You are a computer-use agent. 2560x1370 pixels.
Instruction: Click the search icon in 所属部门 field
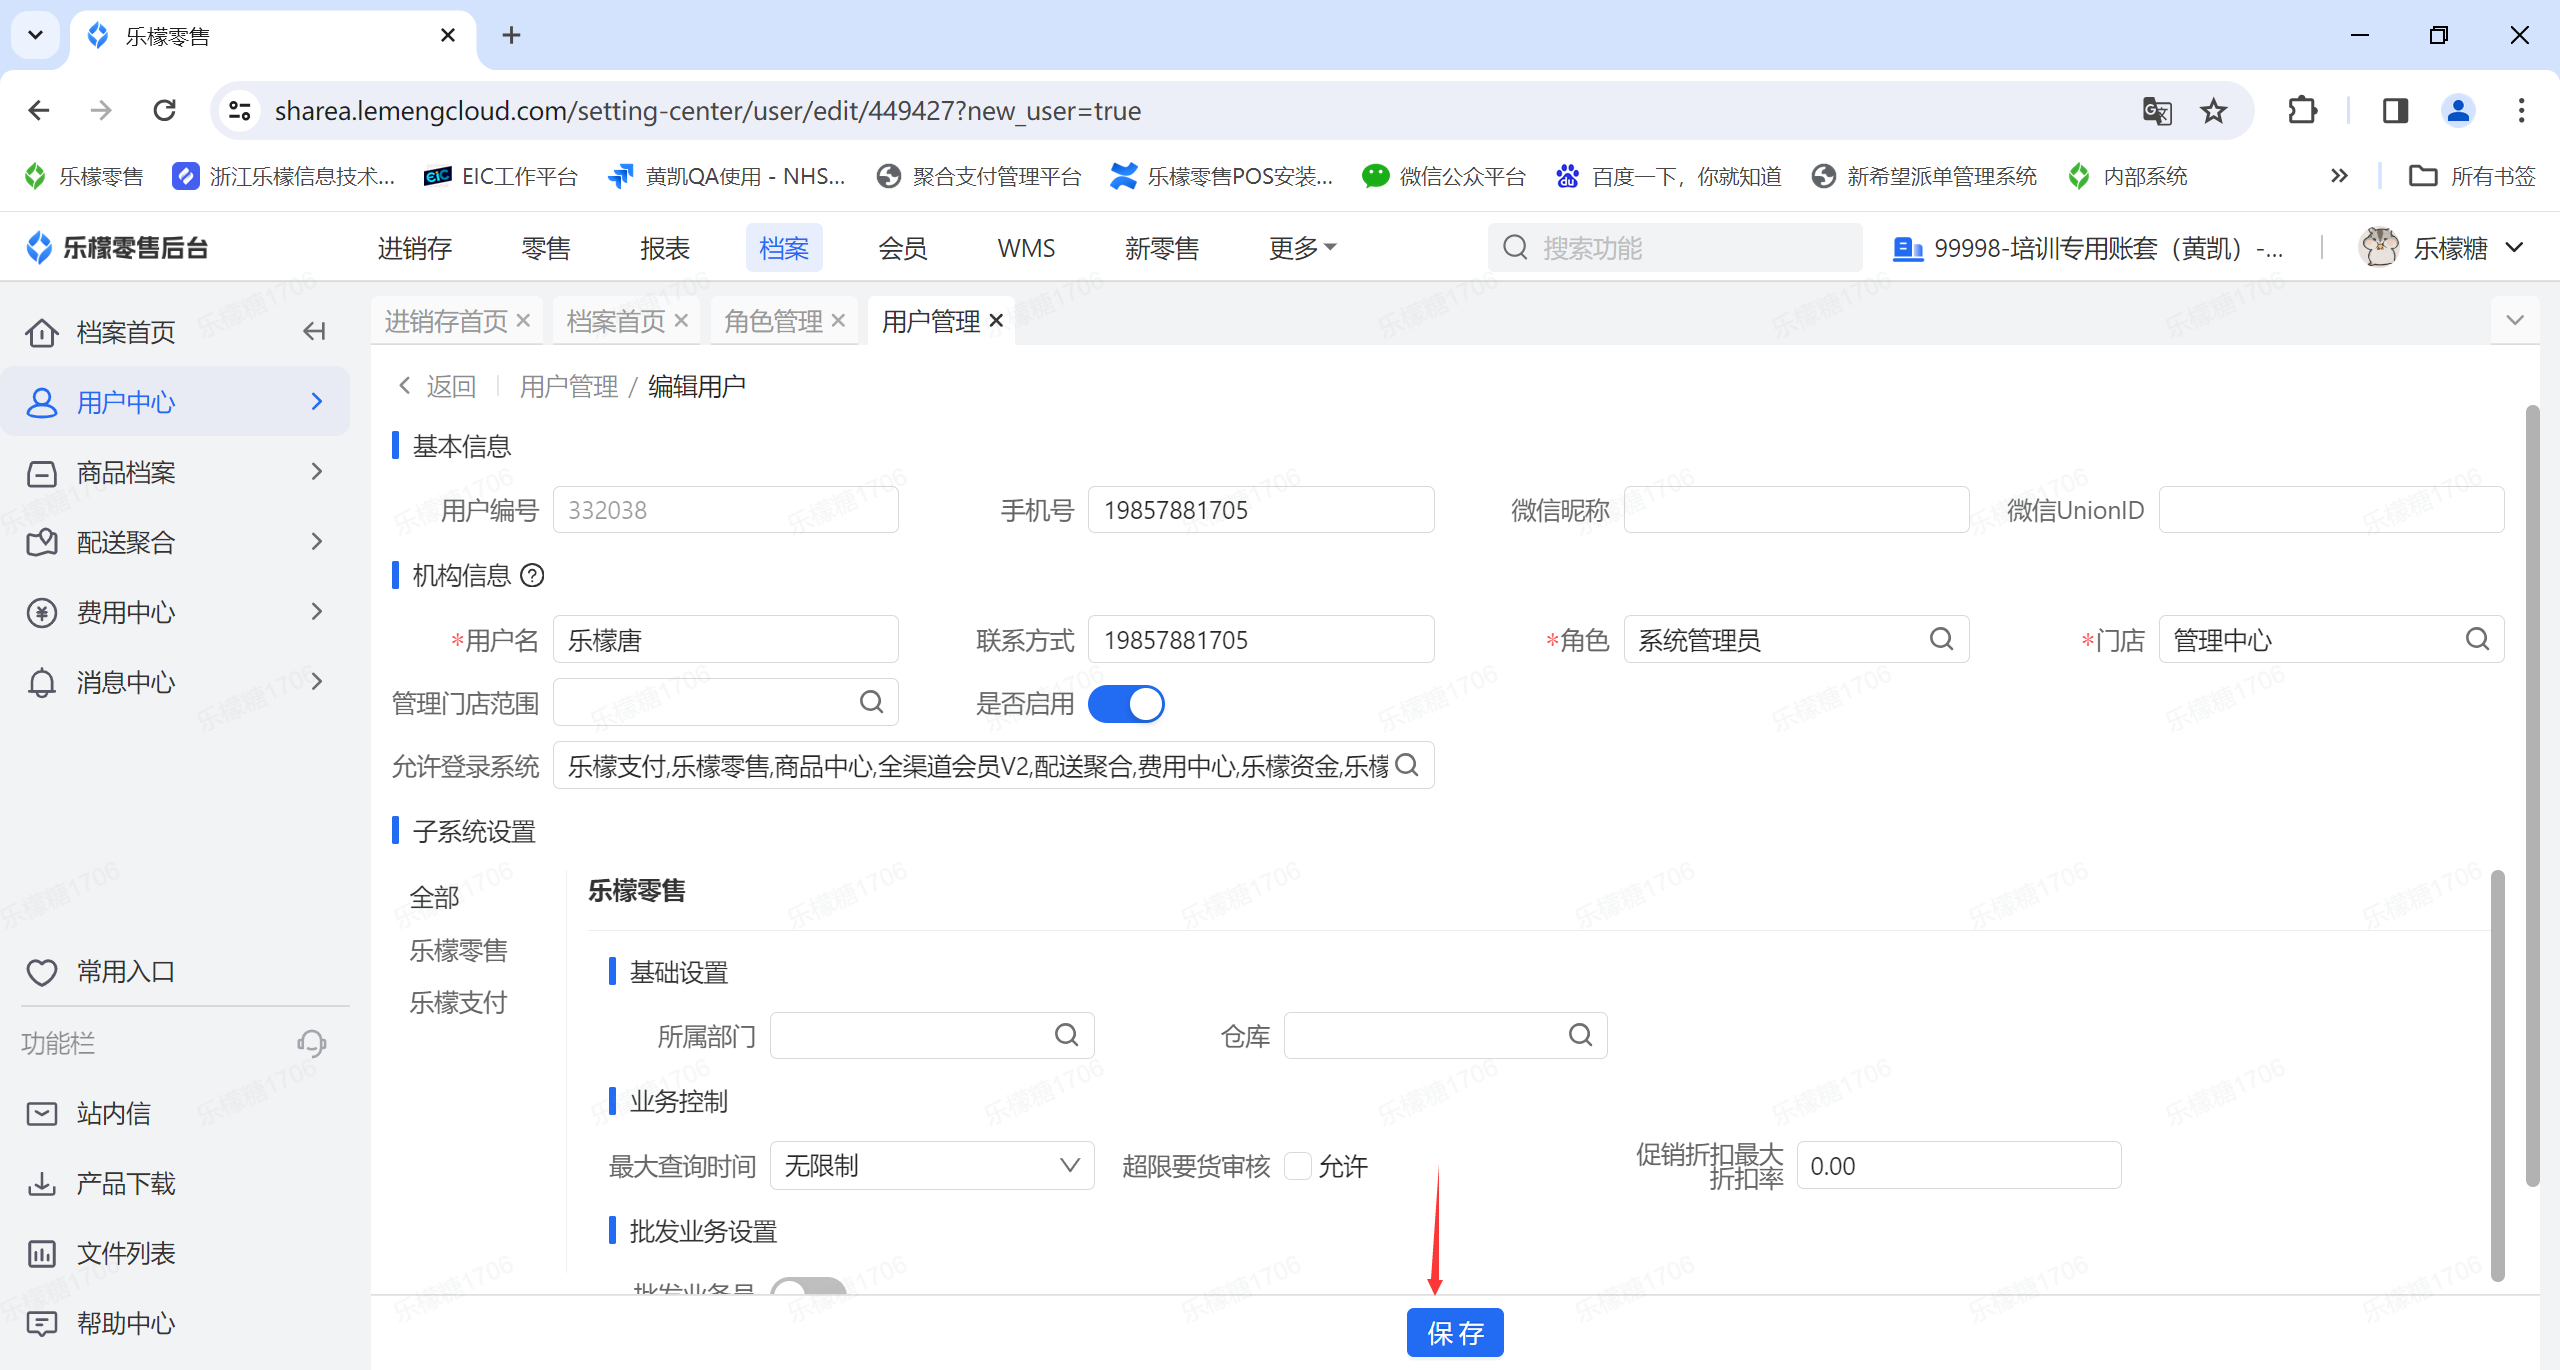(x=1067, y=1035)
